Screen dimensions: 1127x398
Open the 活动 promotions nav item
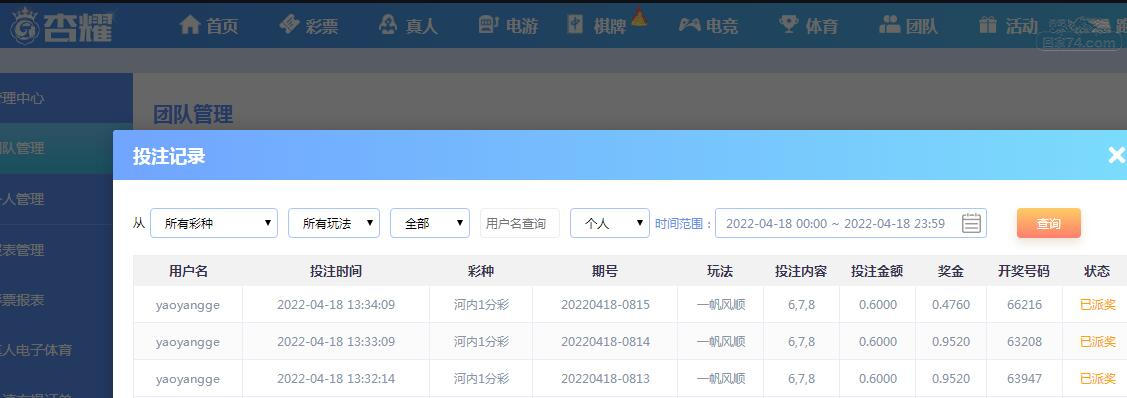(x=1008, y=26)
